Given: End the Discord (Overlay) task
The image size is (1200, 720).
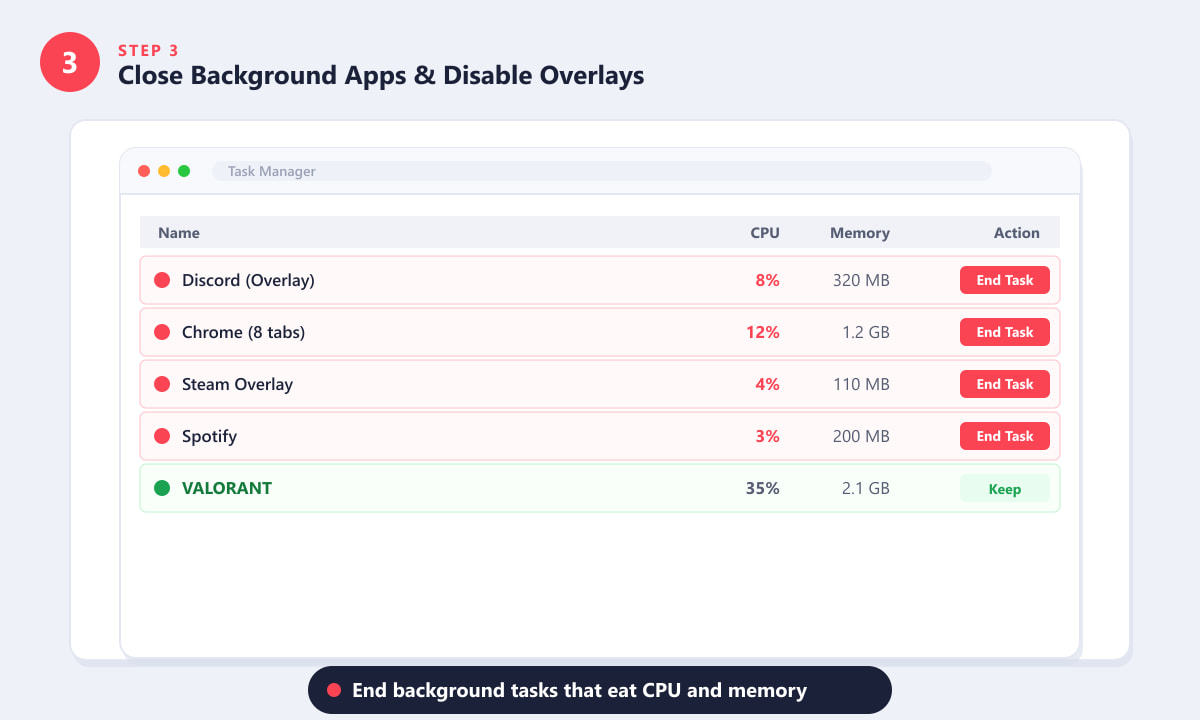Looking at the screenshot, I should [x=1005, y=280].
